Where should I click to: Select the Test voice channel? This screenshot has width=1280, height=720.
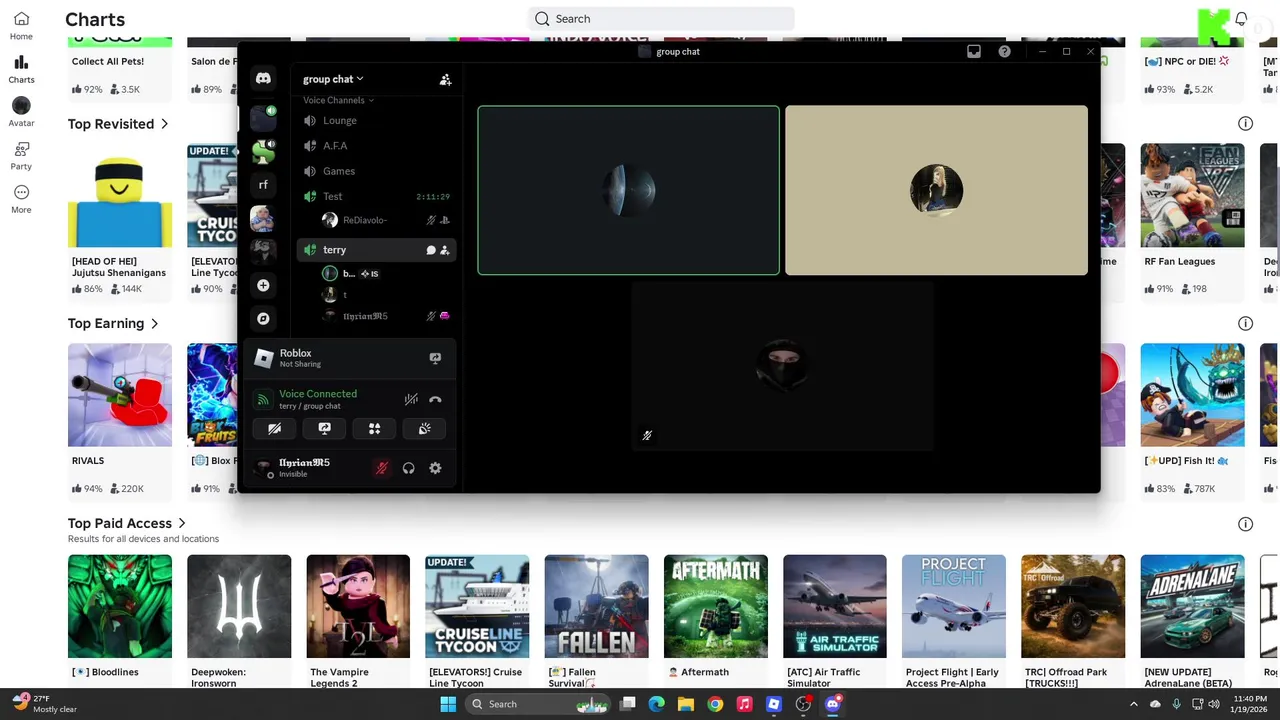click(x=376, y=197)
